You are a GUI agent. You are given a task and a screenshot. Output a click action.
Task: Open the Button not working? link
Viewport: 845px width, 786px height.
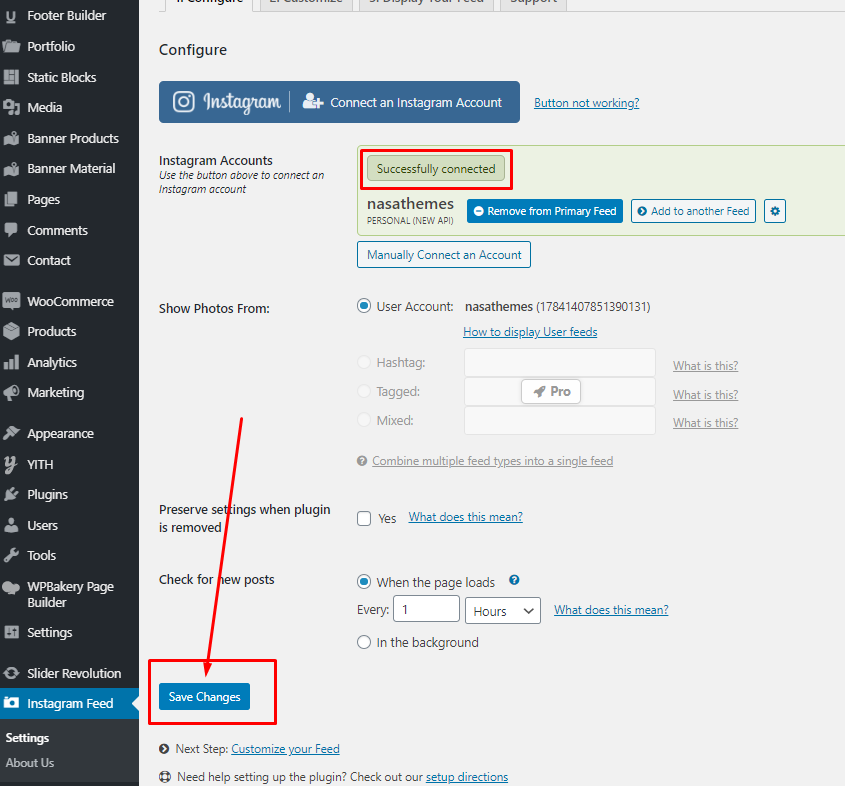tap(586, 103)
